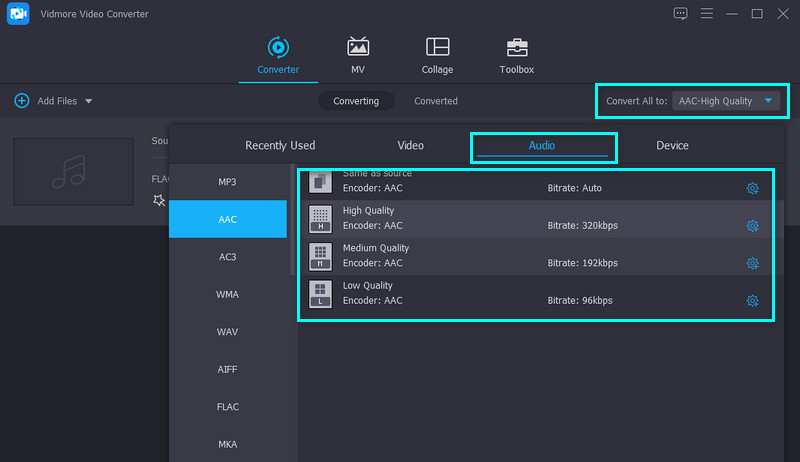This screenshot has width=800, height=462.
Task: Select the MP3 format in sidebar
Action: (x=227, y=182)
